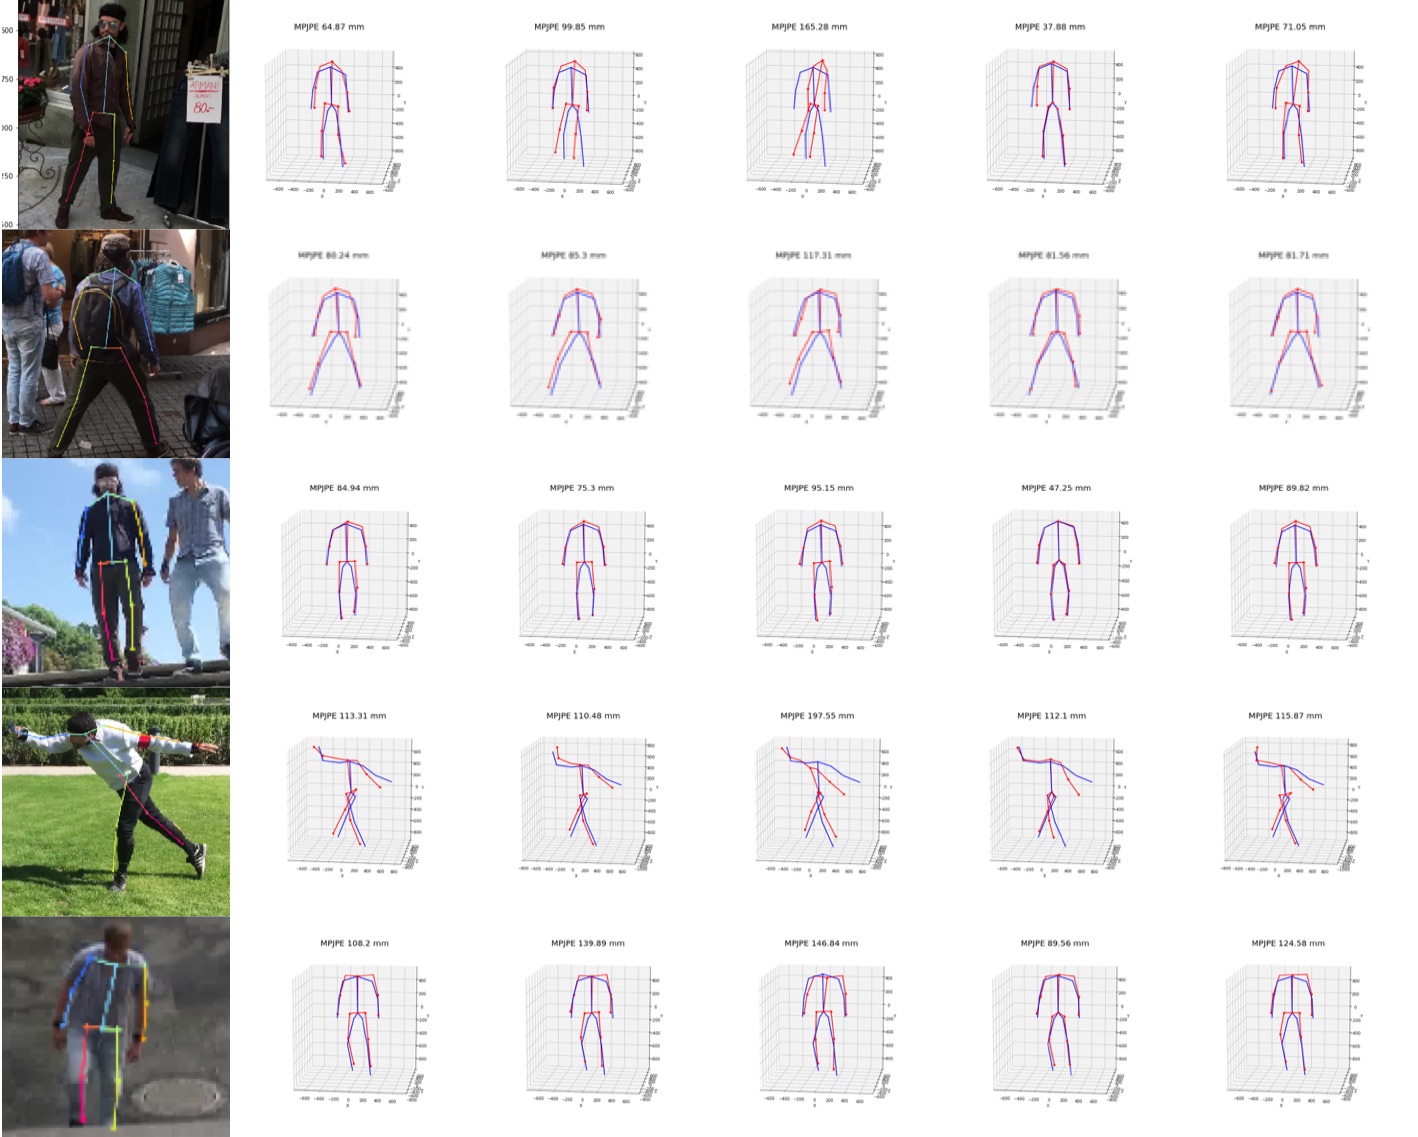
Task: Click the title text 'MPJPE 81.56 mm'
Action: (1053, 255)
